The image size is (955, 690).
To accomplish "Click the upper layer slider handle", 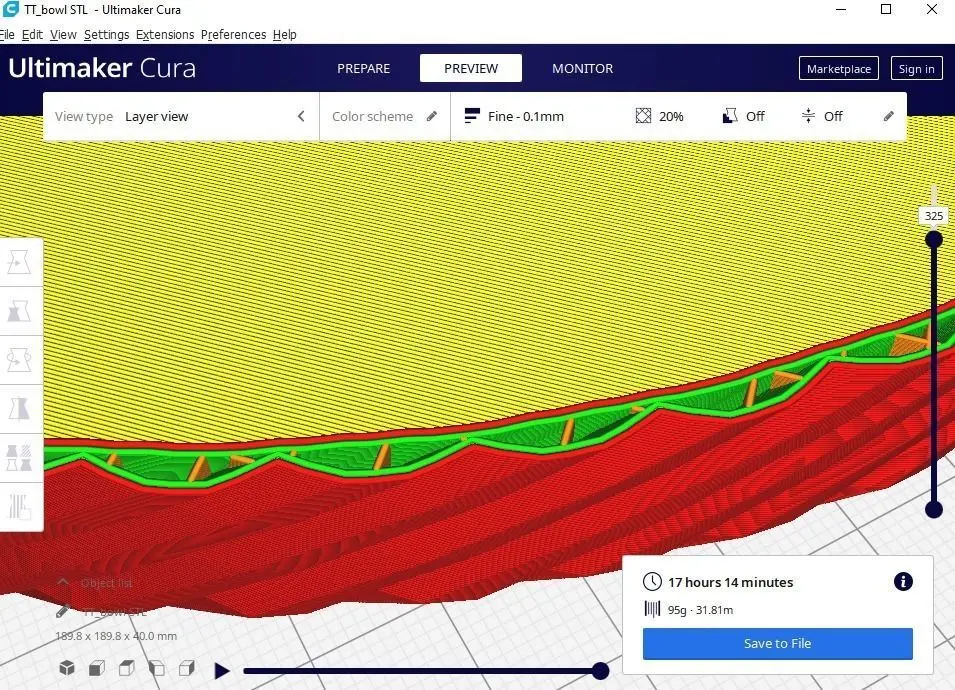I will tap(934, 239).
